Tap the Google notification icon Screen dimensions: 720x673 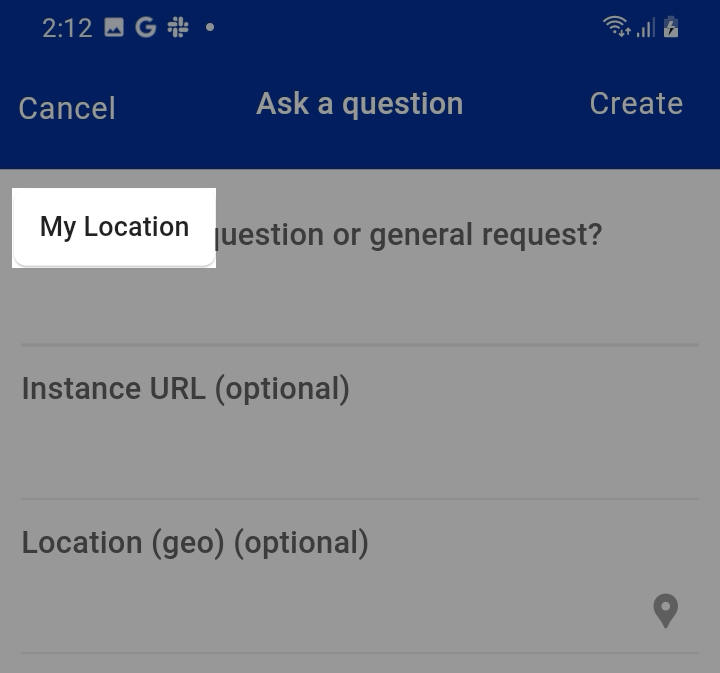[146, 28]
